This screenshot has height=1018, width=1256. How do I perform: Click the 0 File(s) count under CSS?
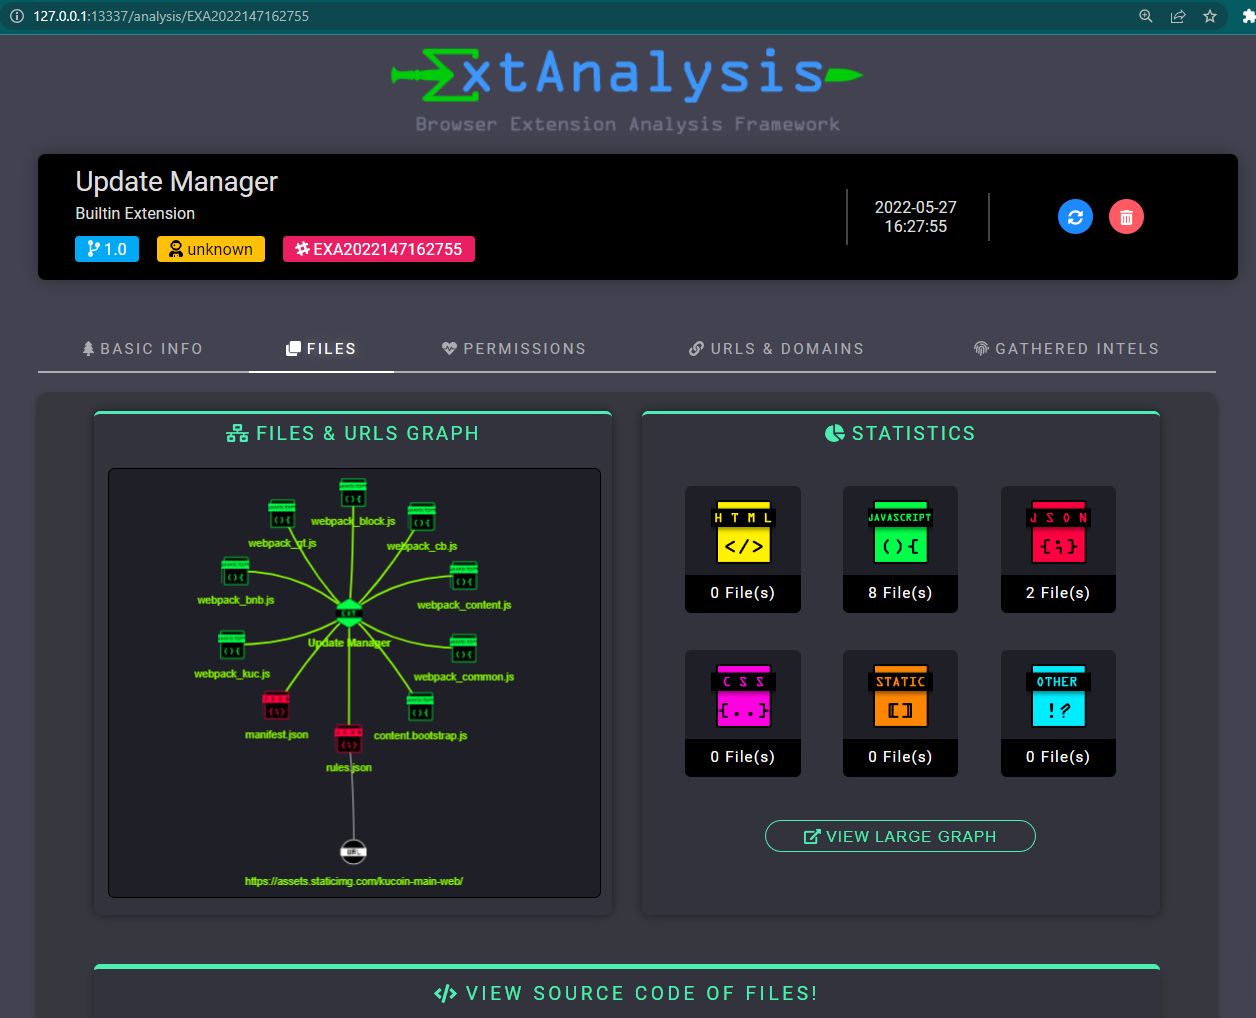click(x=743, y=757)
